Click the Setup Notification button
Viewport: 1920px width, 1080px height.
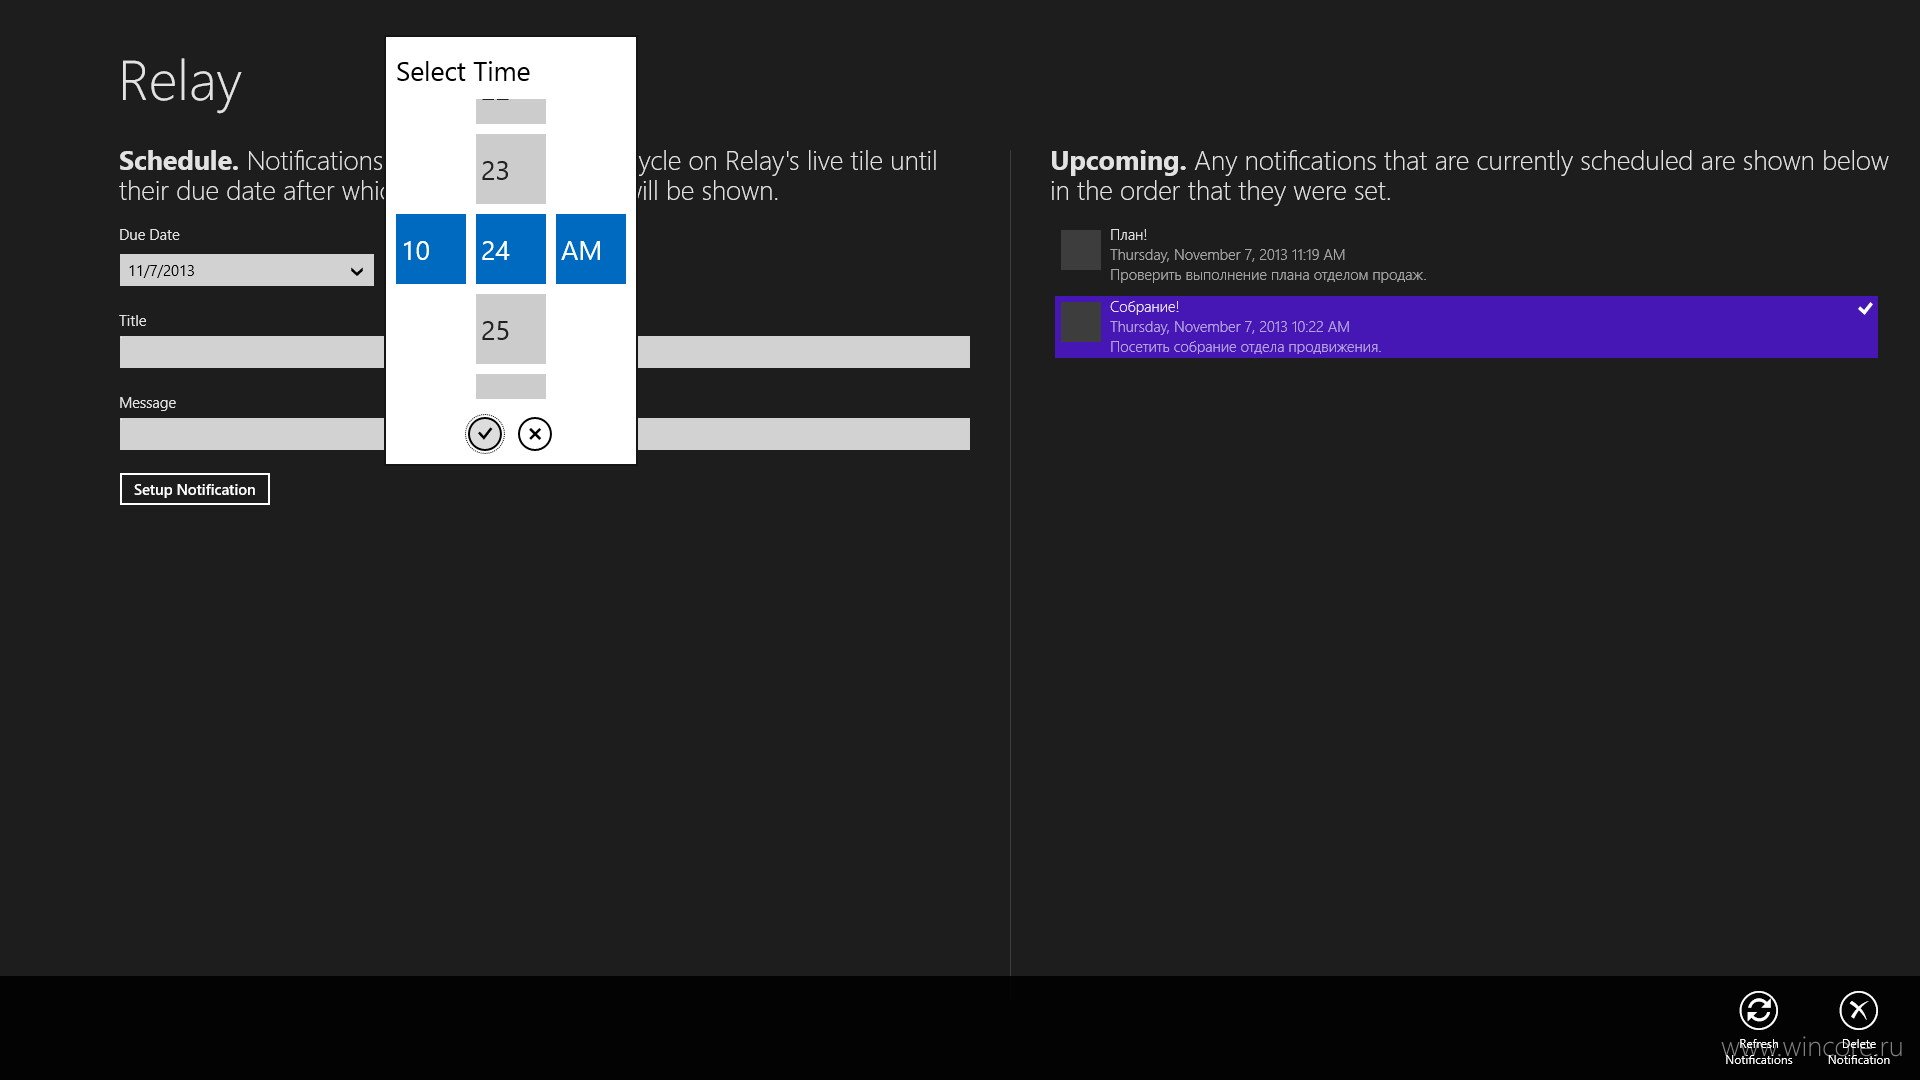[x=195, y=489]
